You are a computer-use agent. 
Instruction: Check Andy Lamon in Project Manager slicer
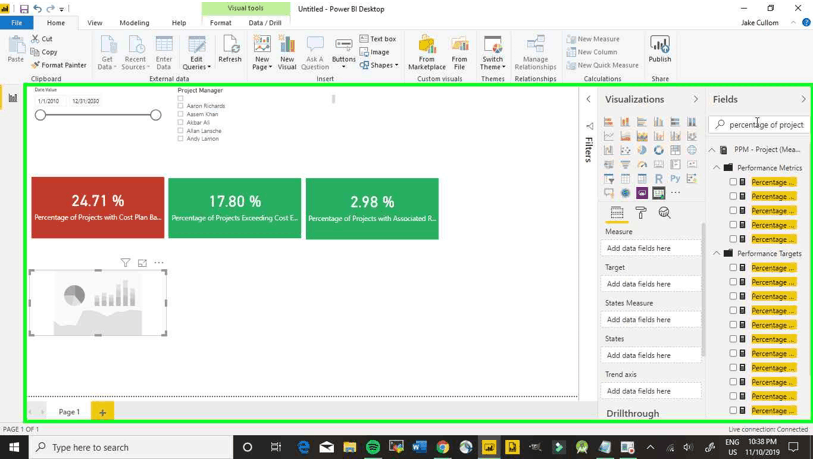pos(180,139)
